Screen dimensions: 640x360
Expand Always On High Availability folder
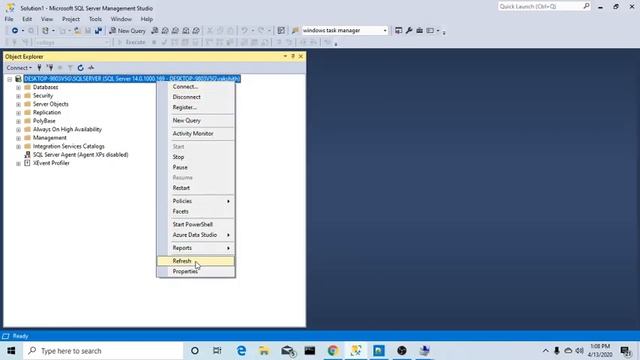tap(18, 129)
